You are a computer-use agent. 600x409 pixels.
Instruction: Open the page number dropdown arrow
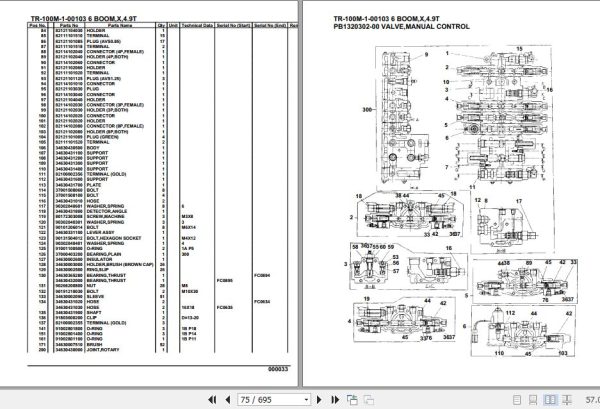[306, 400]
